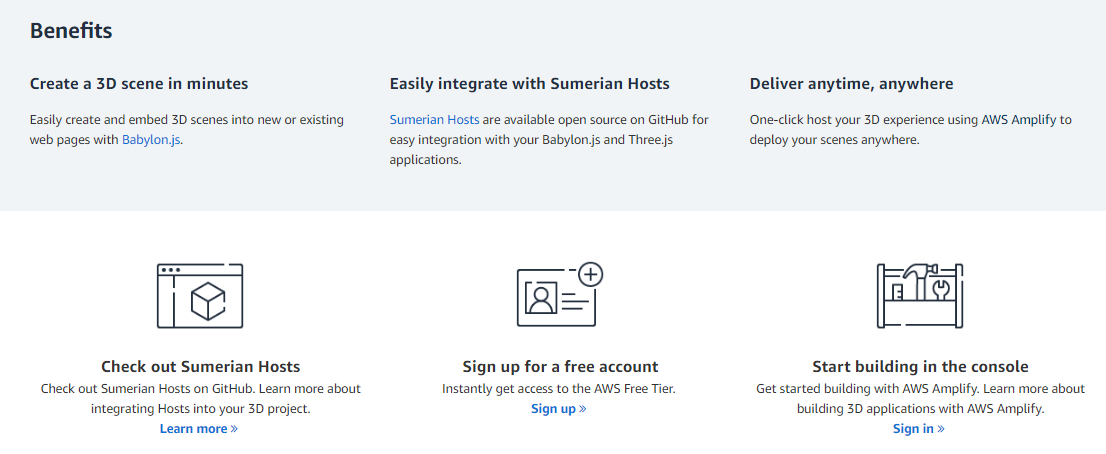Click the ID card with plus icon
The height and width of the screenshot is (454, 1106).
560,295
